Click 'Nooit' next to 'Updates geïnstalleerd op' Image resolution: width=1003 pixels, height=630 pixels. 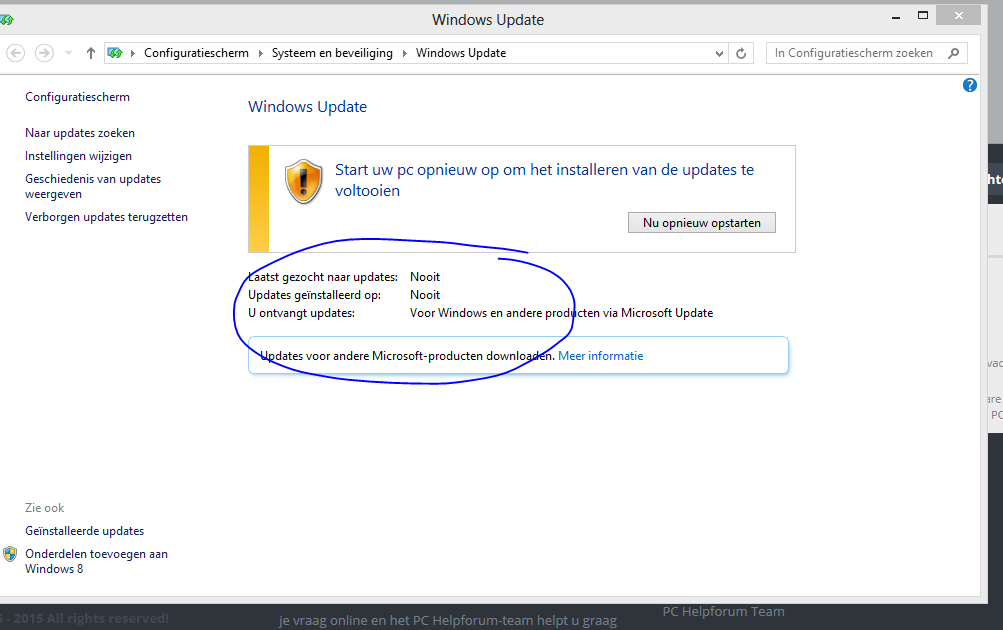[x=425, y=295]
